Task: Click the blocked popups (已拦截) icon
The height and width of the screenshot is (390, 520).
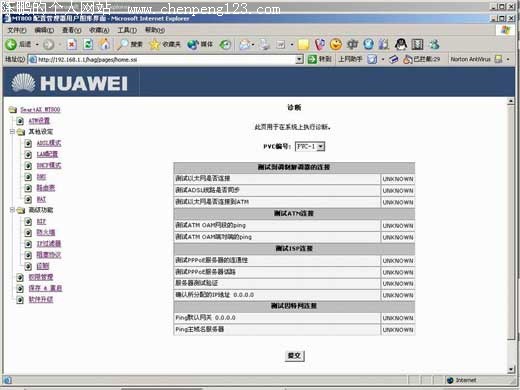Action: pos(408,59)
